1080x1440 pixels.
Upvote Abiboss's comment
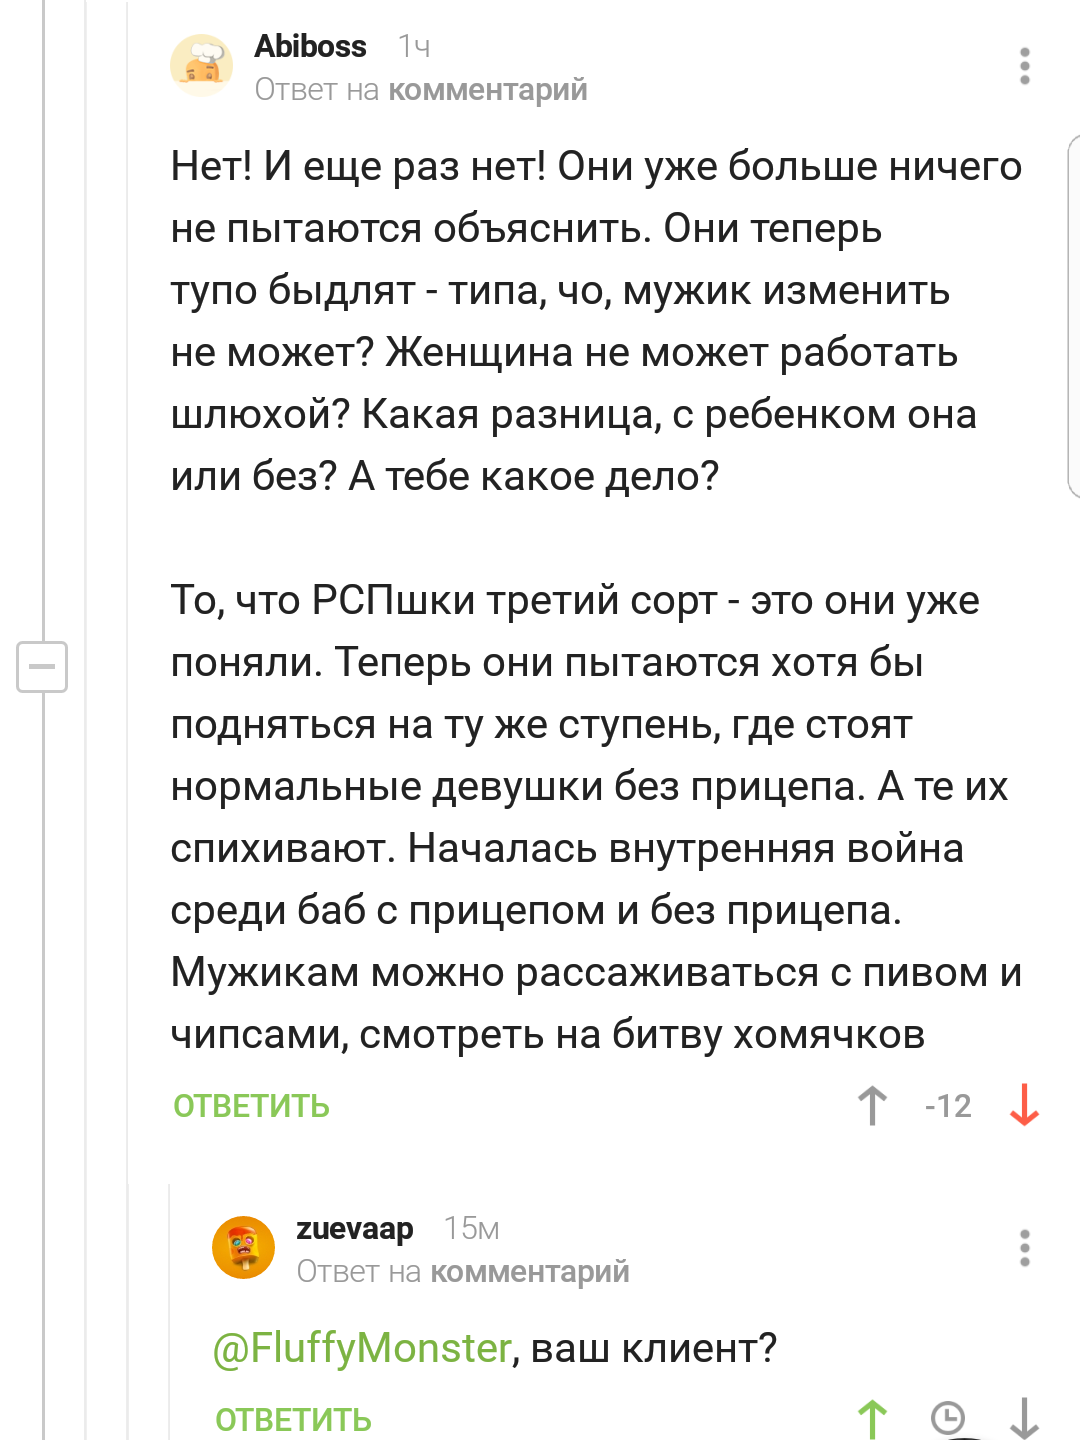pos(872,1106)
